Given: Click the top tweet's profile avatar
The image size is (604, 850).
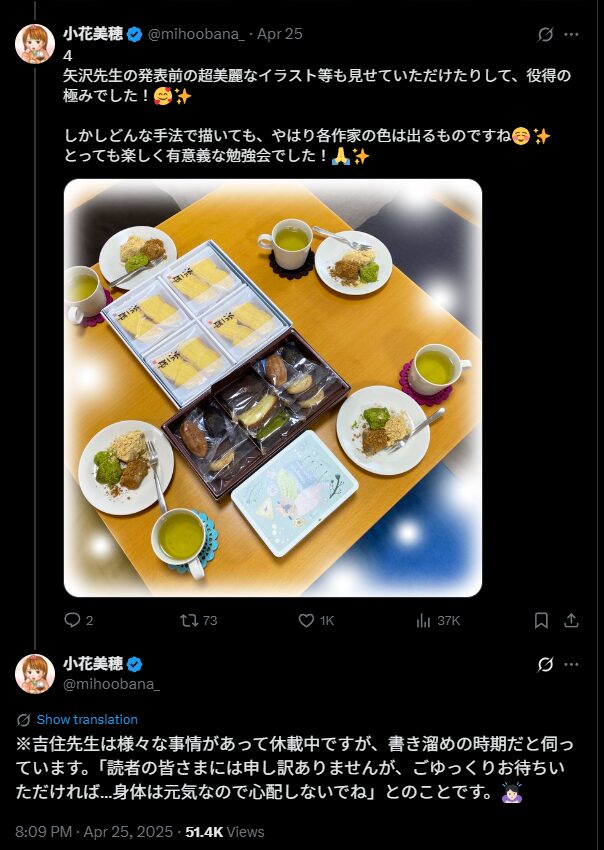Looking at the screenshot, I should 35,44.
